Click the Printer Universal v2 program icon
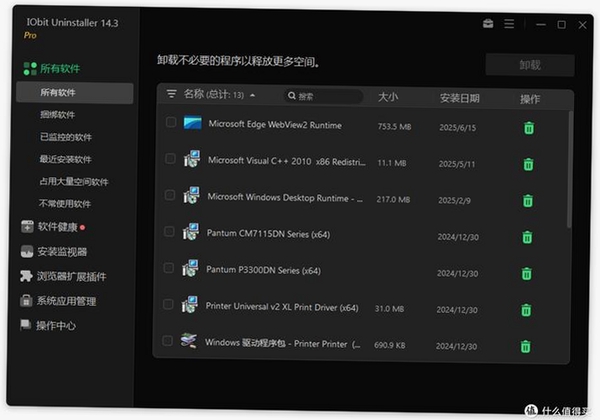600x420 pixels. [x=189, y=304]
